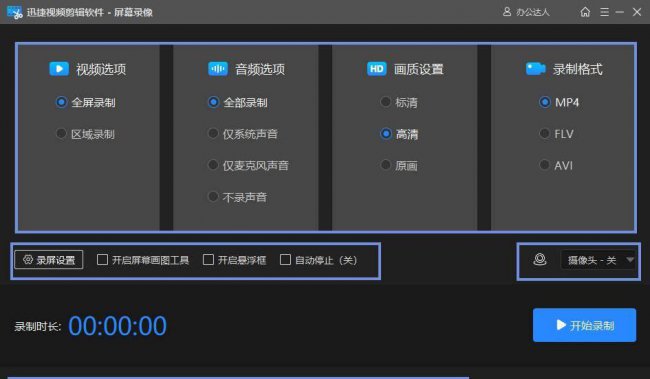Set quality to 高清

(x=386, y=134)
